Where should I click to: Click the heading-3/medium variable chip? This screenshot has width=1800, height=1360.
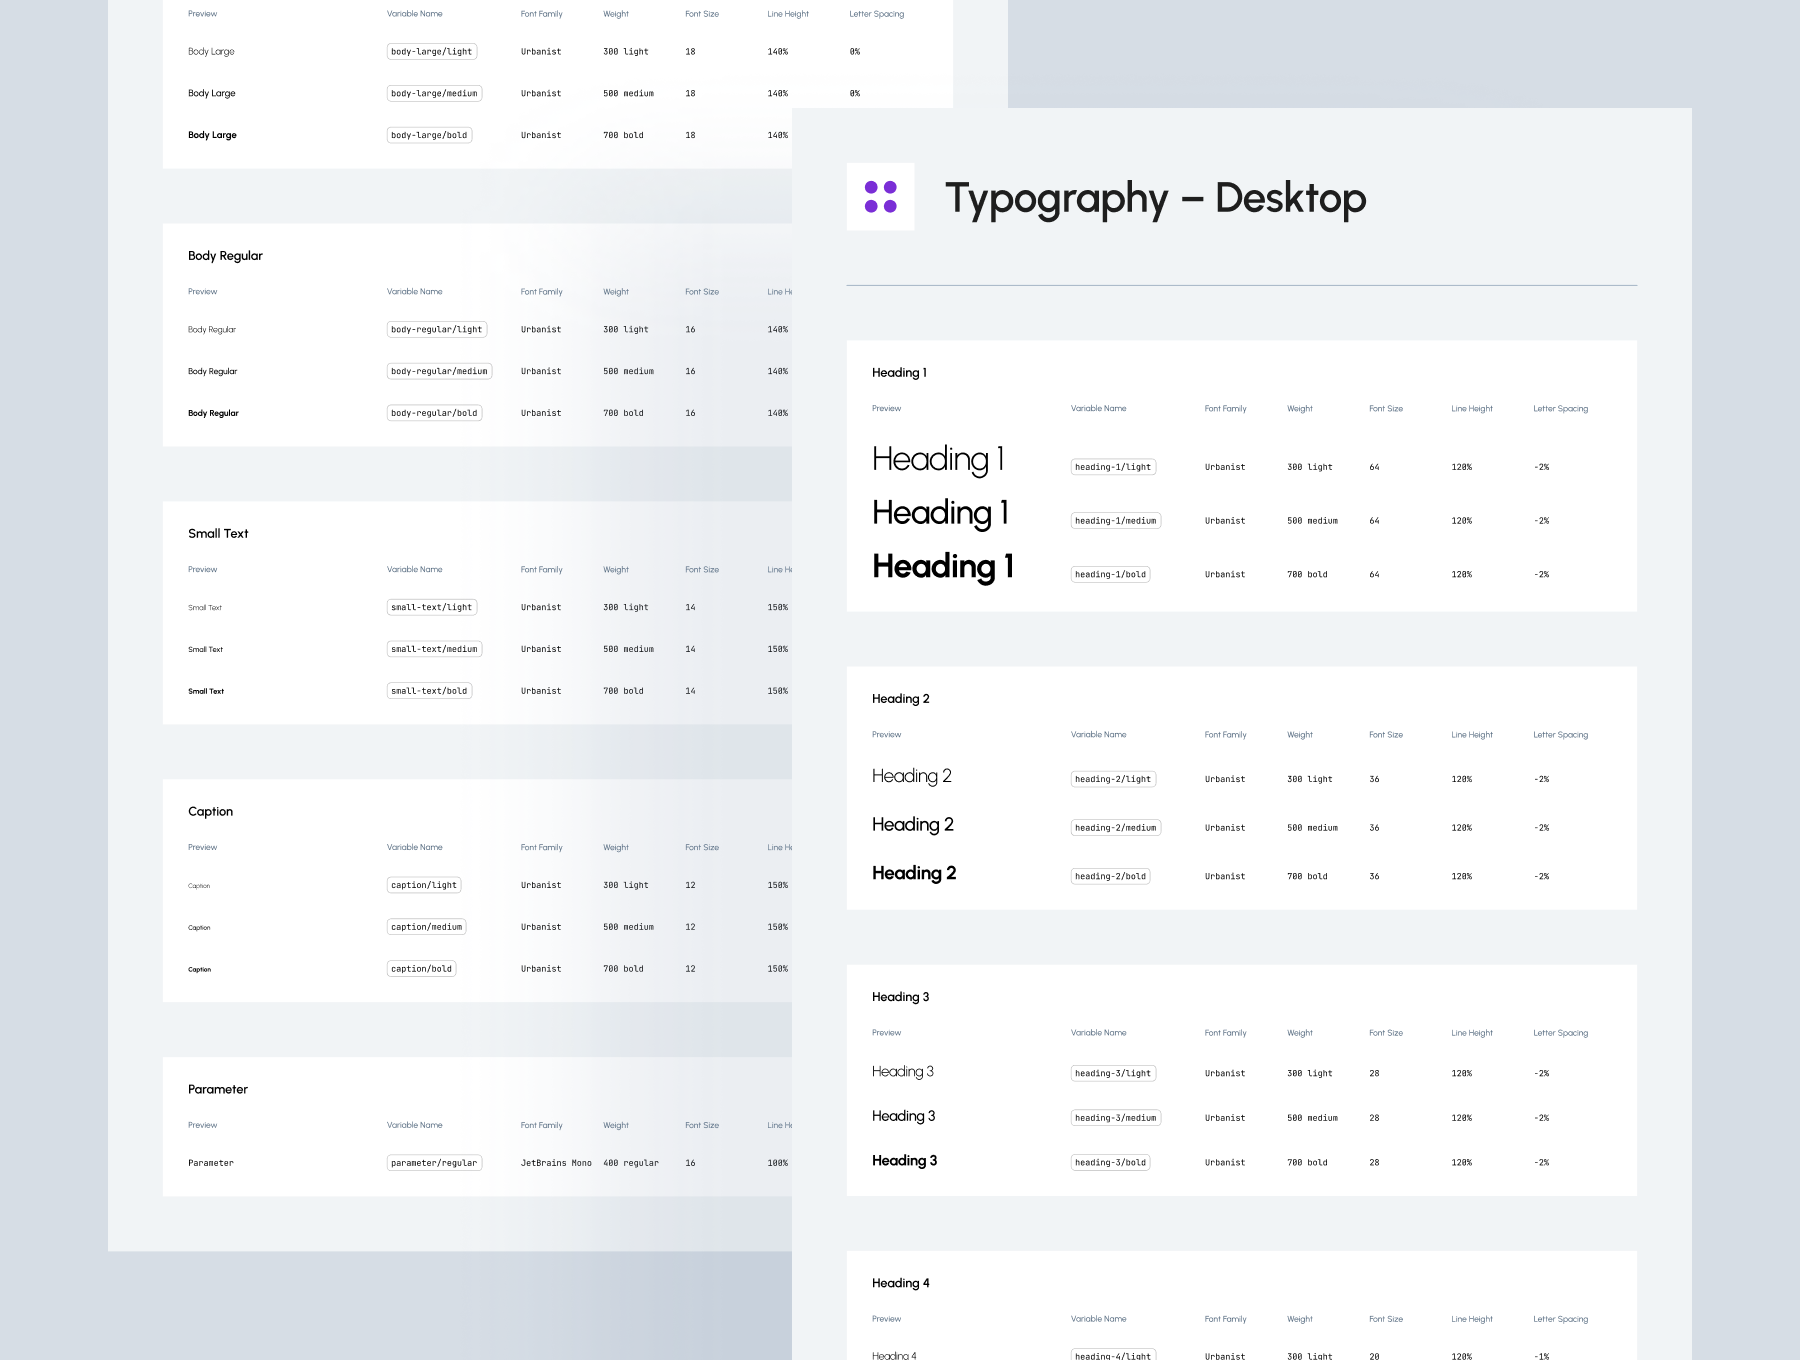click(x=1116, y=1118)
